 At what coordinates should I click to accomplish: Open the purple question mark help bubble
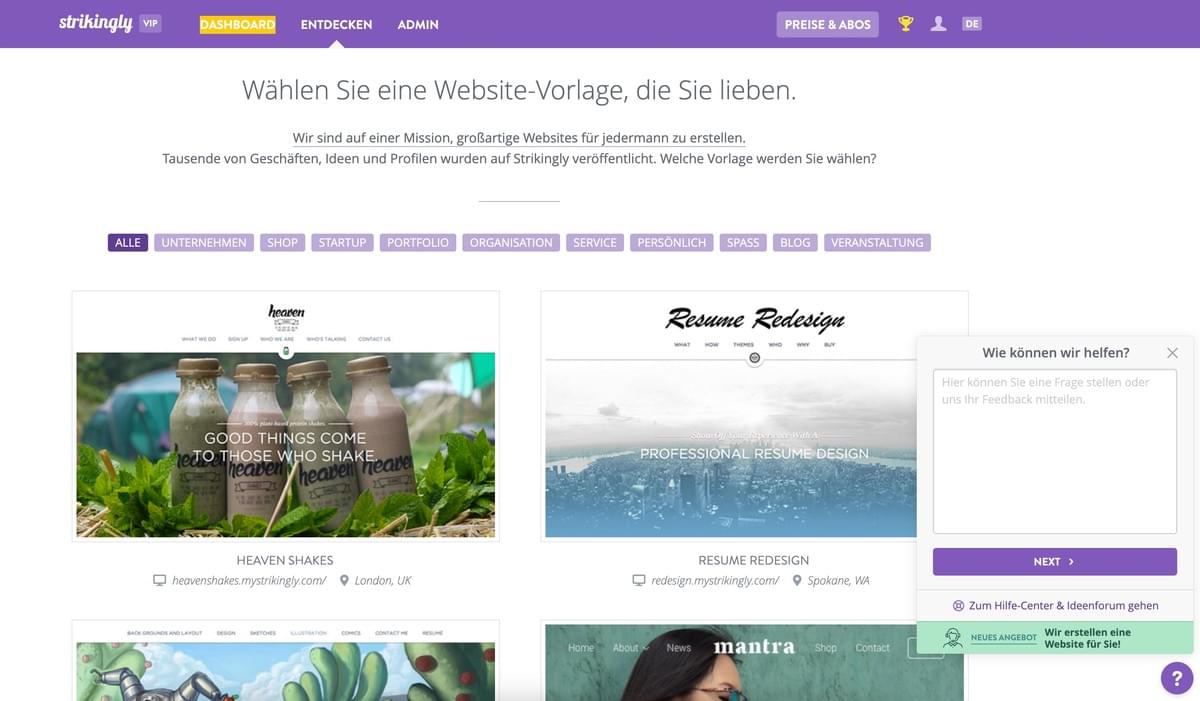click(1177, 677)
